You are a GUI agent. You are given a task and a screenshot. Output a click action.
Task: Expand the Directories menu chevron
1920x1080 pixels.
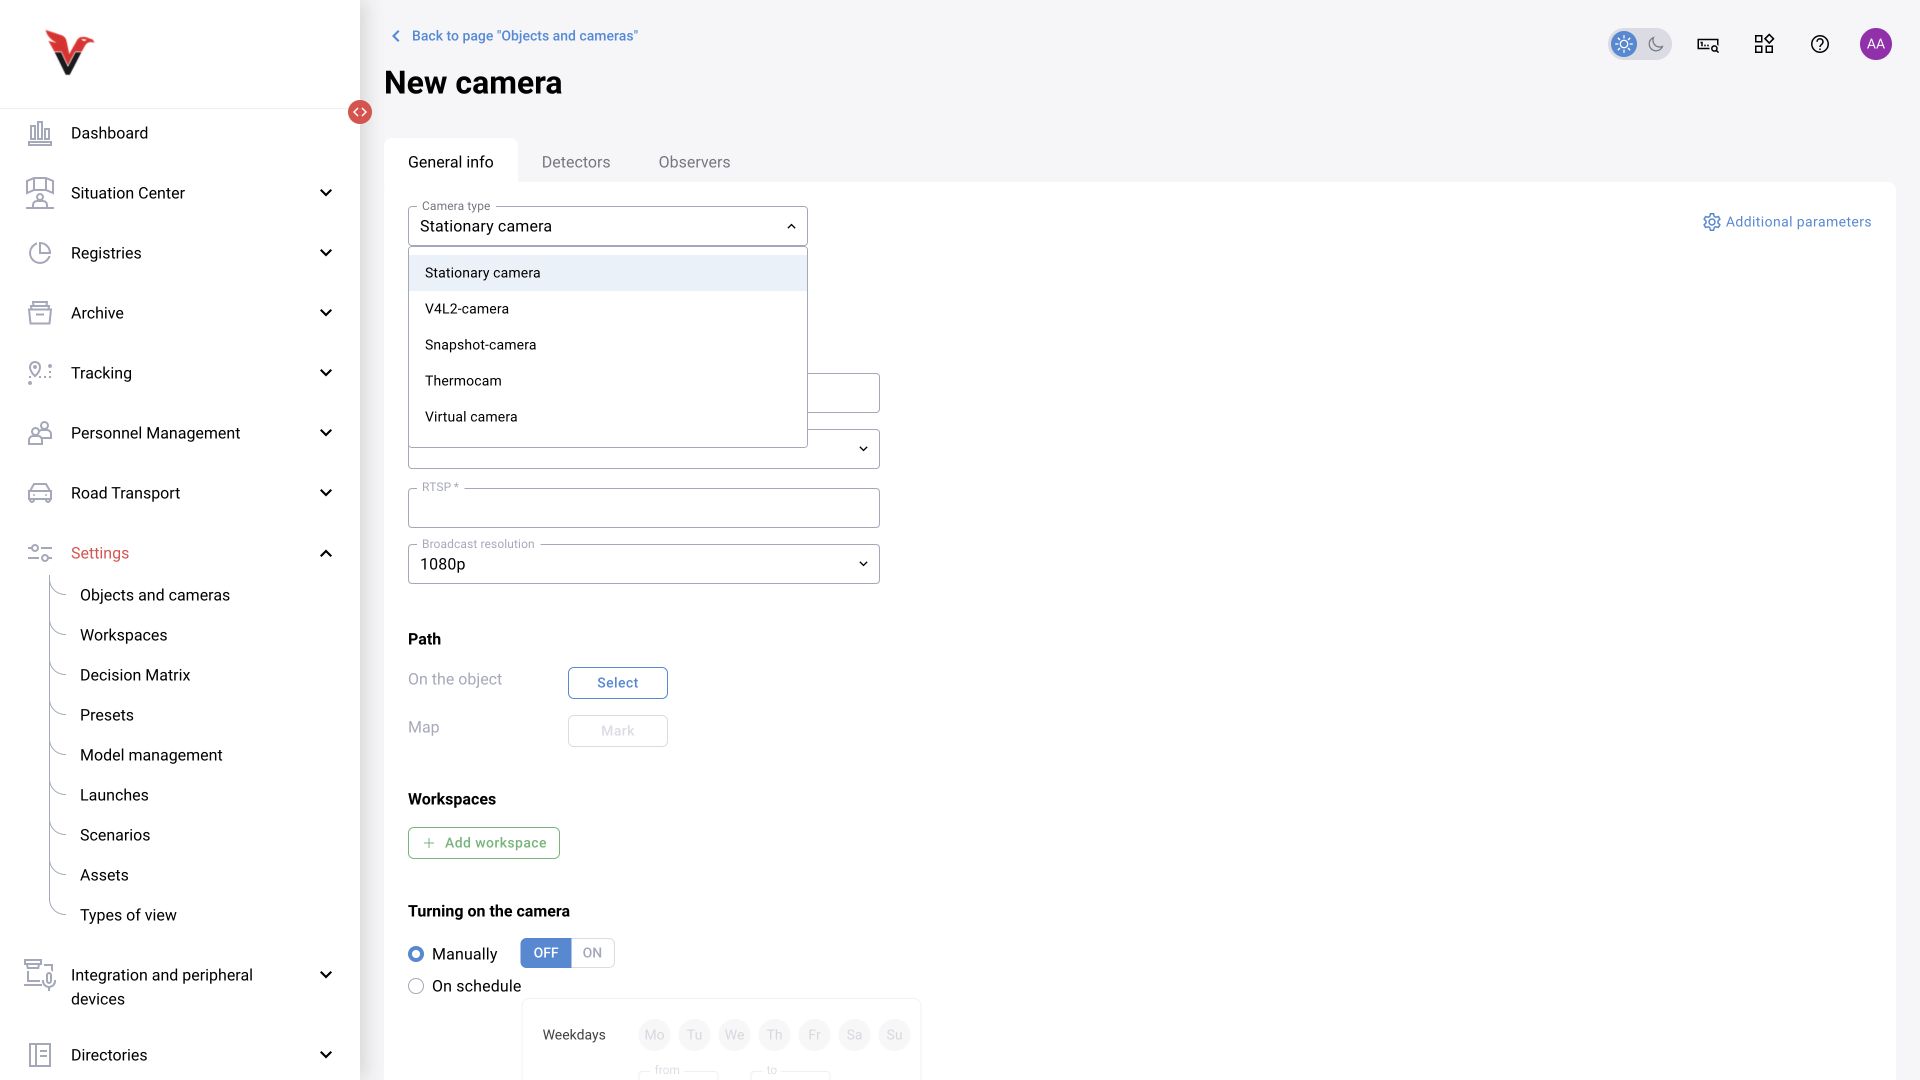coord(326,1055)
